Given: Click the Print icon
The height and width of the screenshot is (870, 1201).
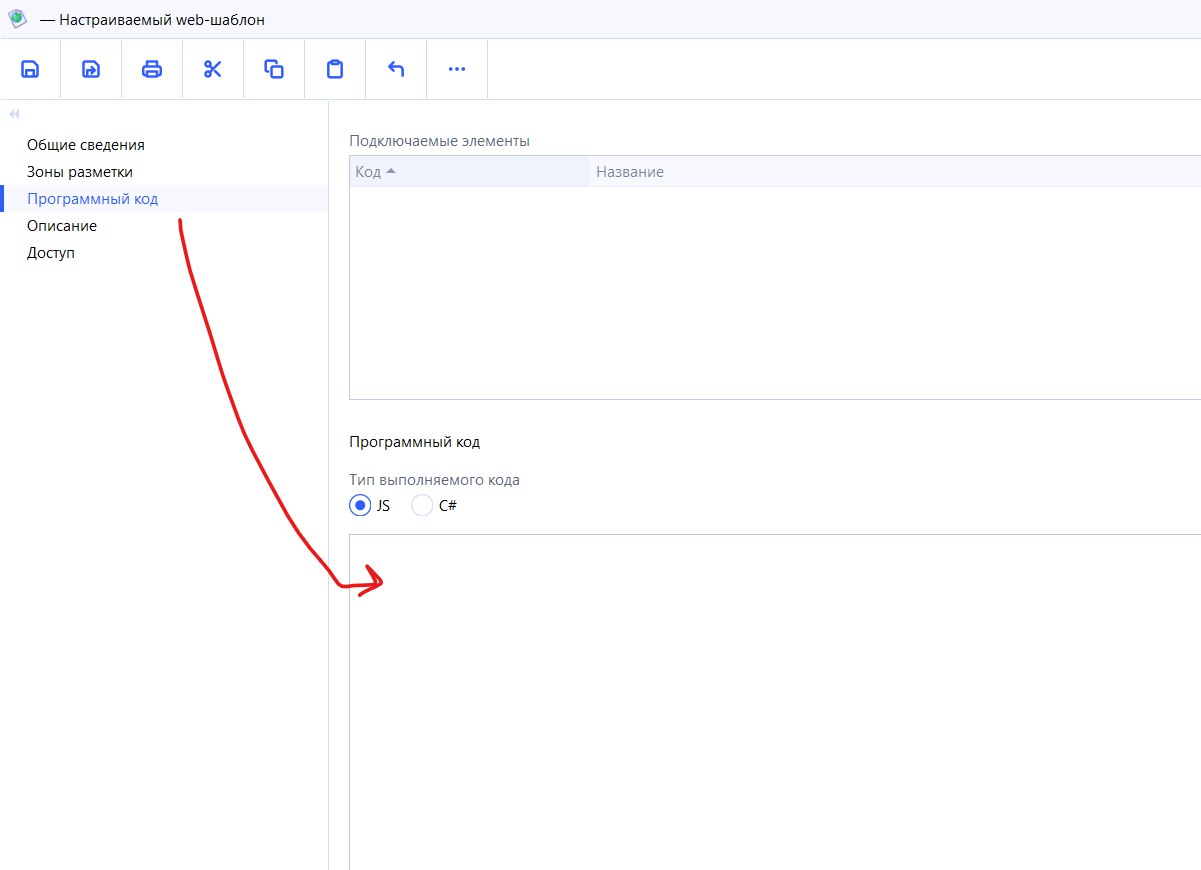Looking at the screenshot, I should point(152,69).
